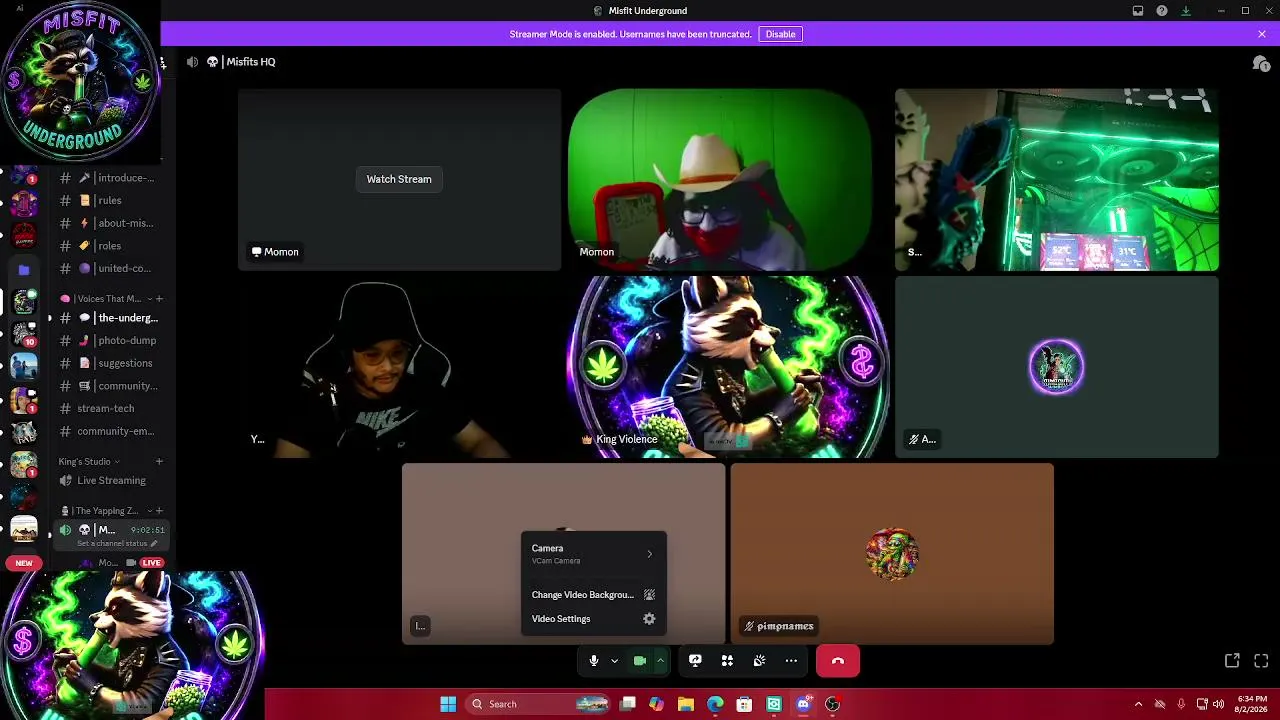Add a channel to The Yapping Z... category
This screenshot has height=720, width=1280.
[159, 511]
